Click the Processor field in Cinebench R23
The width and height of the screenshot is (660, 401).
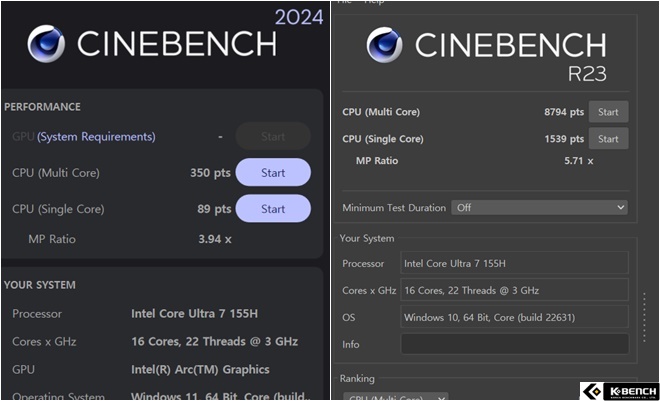[x=514, y=263]
